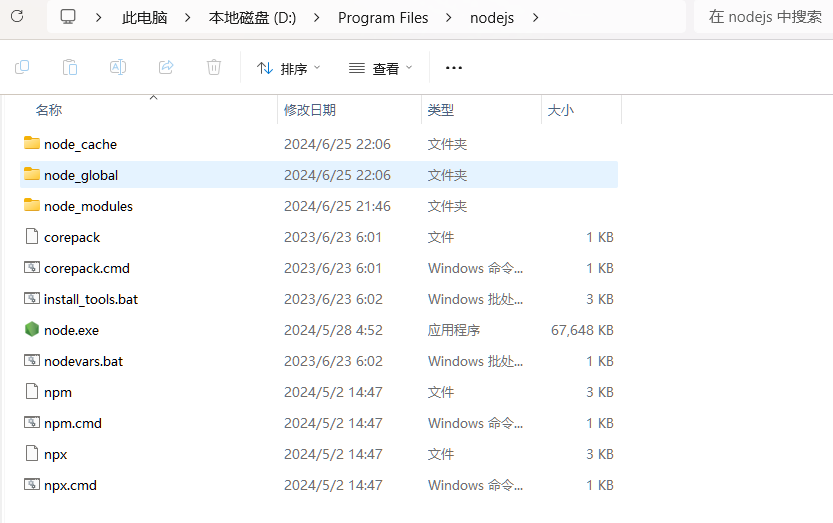
Task: Sort by 修改日期 column header
Action: [x=310, y=110]
